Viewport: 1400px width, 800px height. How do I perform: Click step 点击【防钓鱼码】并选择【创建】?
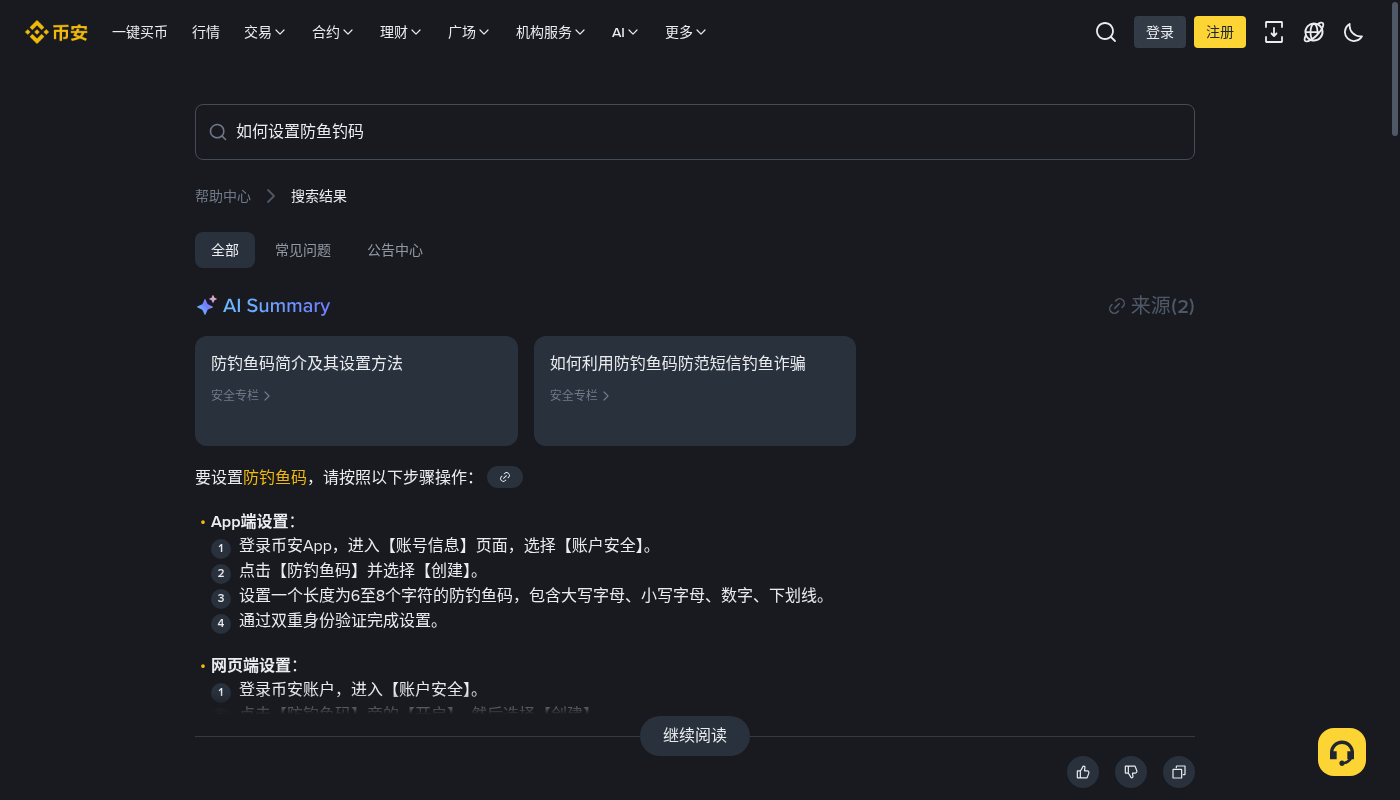tap(360, 571)
